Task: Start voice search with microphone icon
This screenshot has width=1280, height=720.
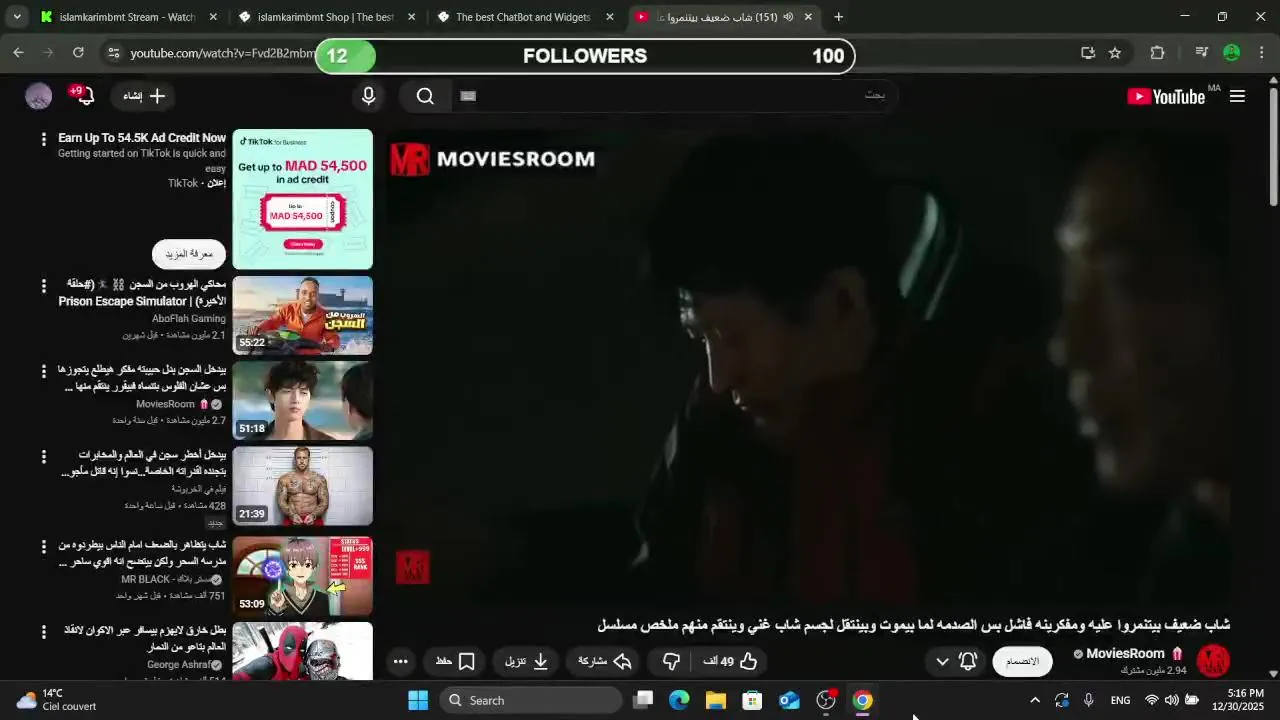Action: click(368, 96)
